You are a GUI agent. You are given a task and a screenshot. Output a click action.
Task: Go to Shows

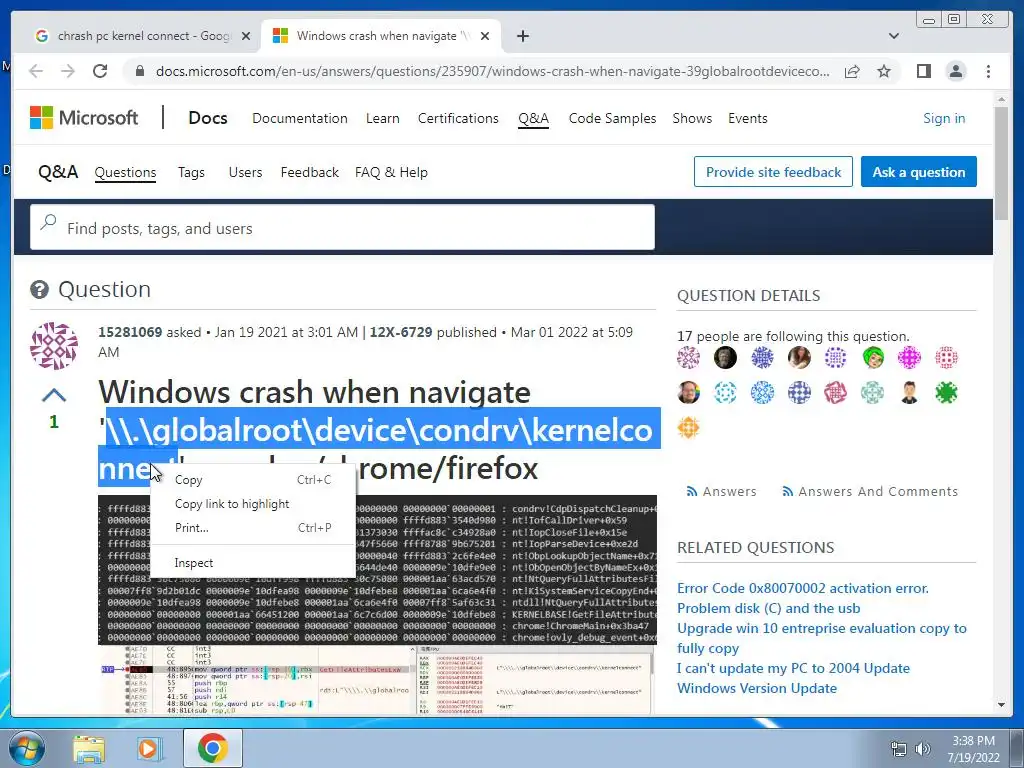pyautogui.click(x=692, y=118)
